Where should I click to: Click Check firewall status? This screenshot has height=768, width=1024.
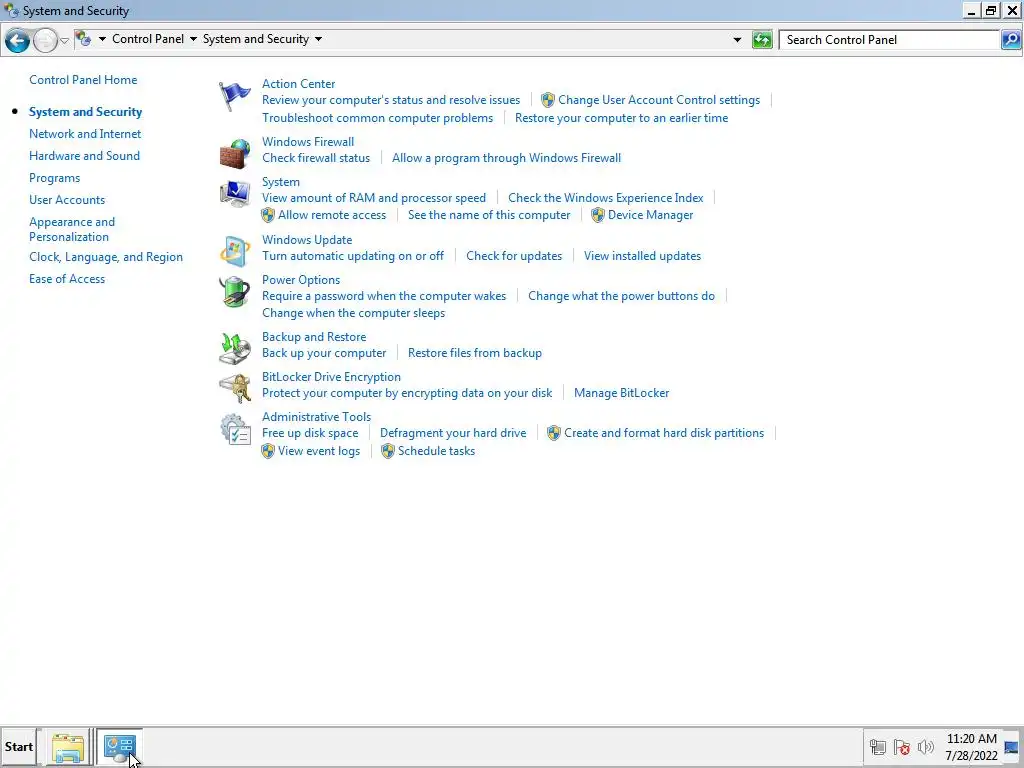pos(316,158)
